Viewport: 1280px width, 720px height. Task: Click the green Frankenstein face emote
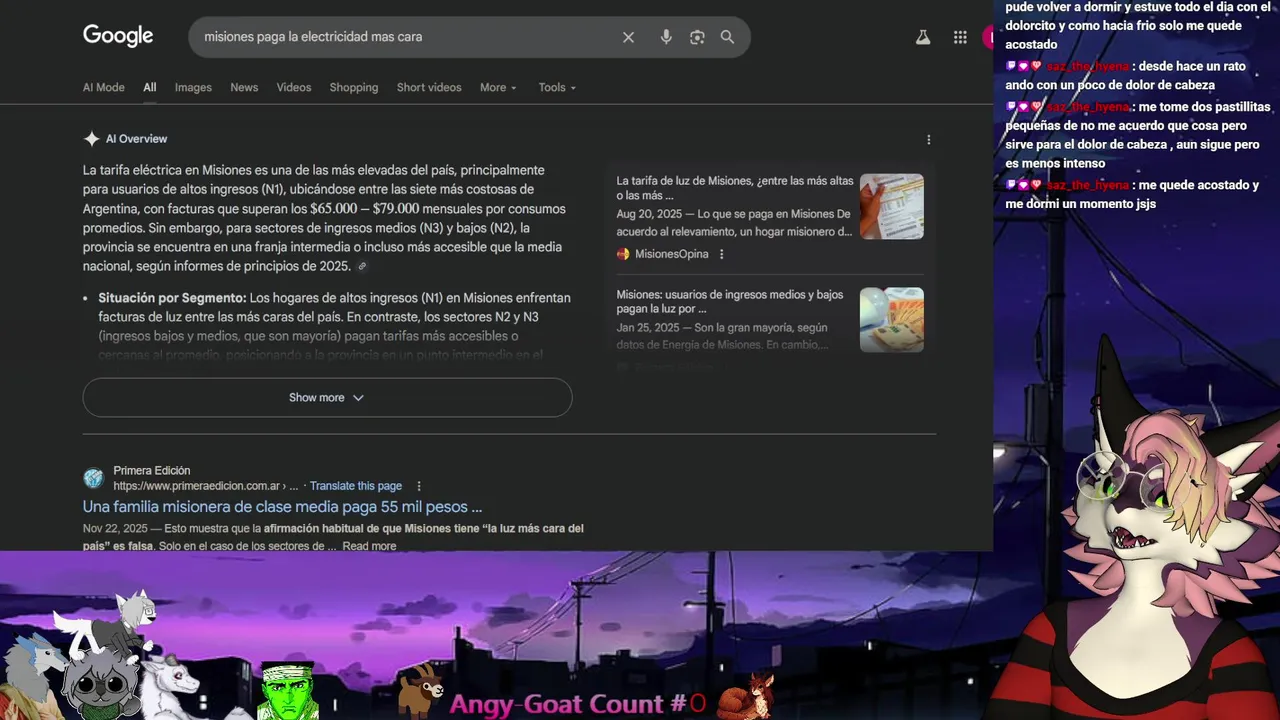[288, 691]
